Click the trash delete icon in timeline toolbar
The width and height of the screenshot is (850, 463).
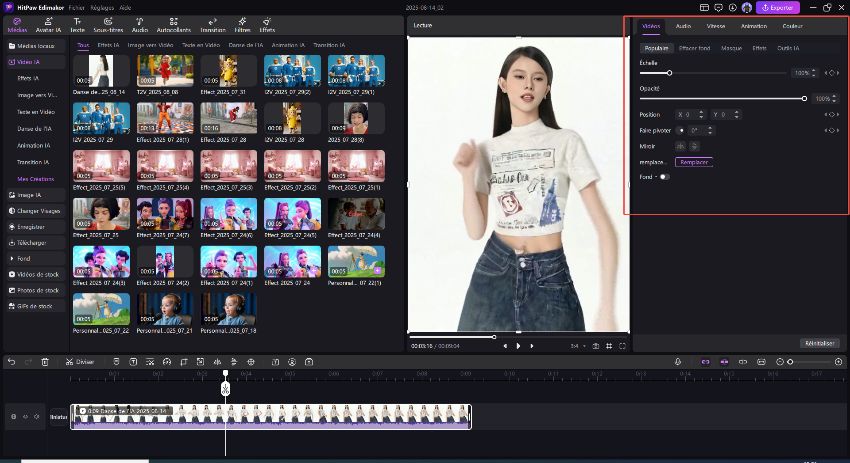(x=45, y=362)
